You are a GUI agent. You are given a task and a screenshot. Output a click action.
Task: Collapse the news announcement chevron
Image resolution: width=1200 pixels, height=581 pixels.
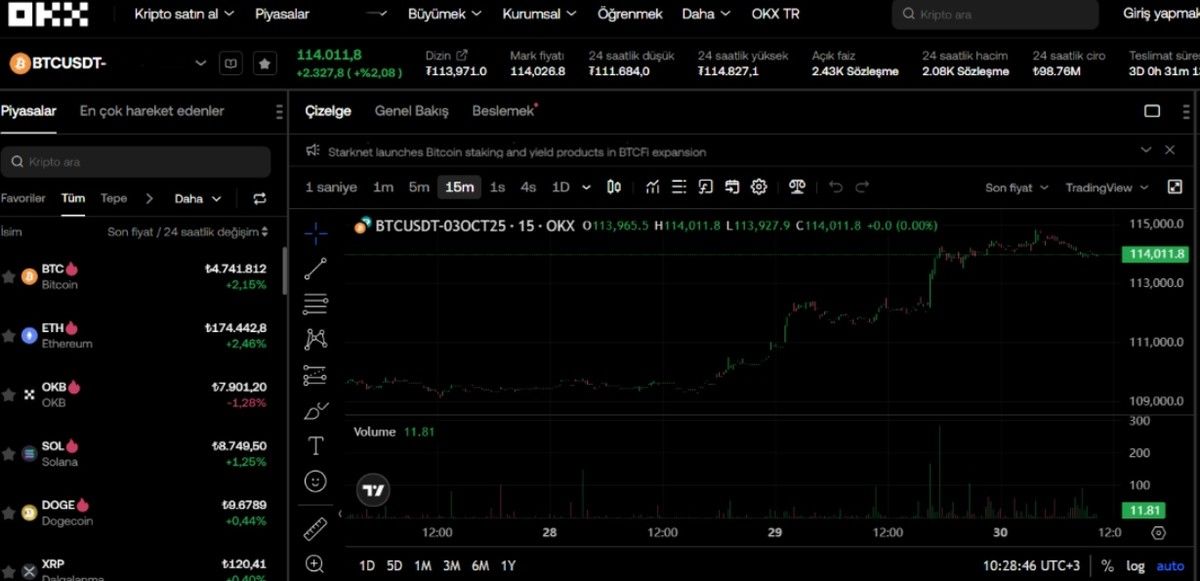1146,149
